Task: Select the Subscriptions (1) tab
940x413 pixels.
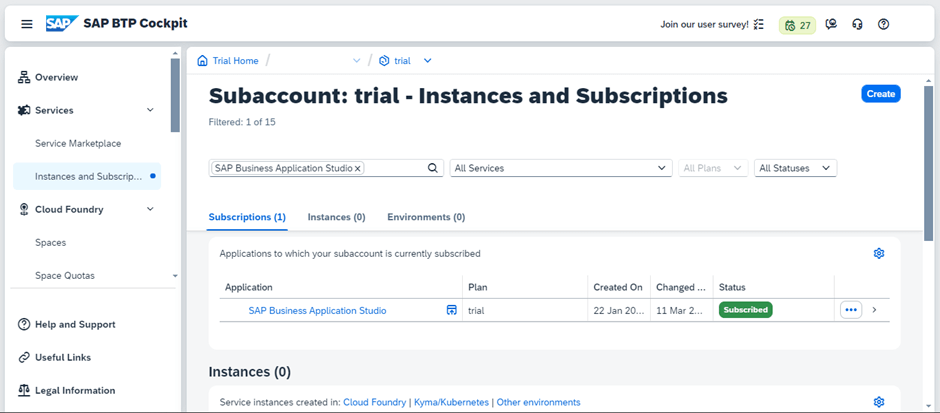Action: pyautogui.click(x=247, y=217)
